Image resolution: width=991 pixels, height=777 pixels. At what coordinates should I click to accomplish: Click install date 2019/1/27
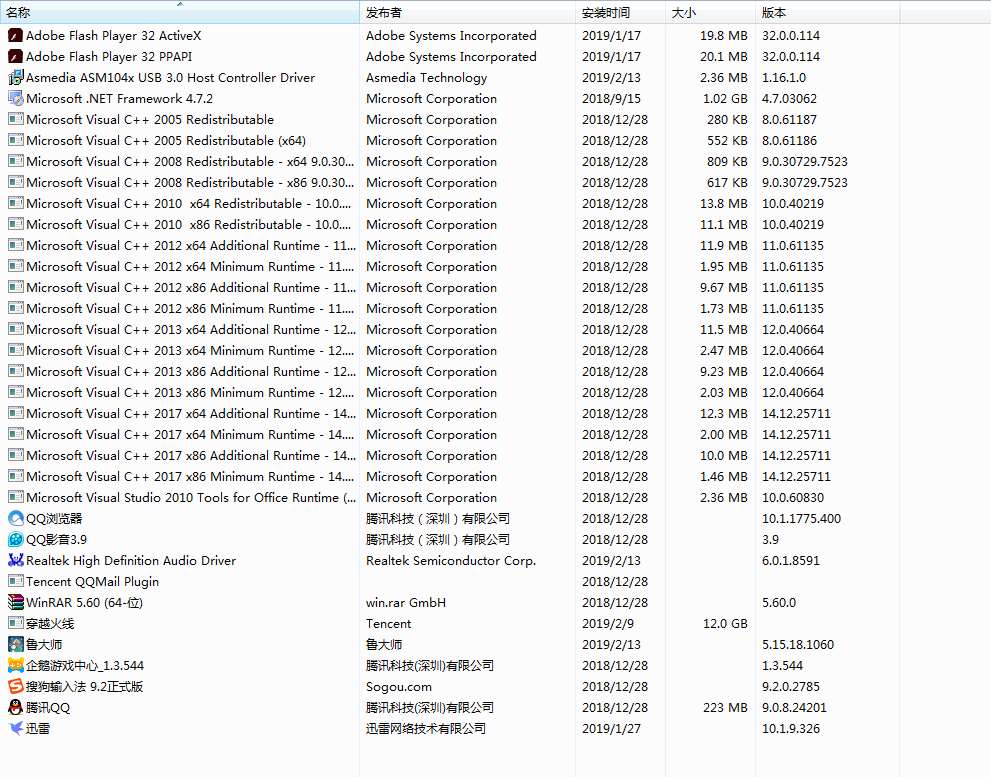(611, 728)
